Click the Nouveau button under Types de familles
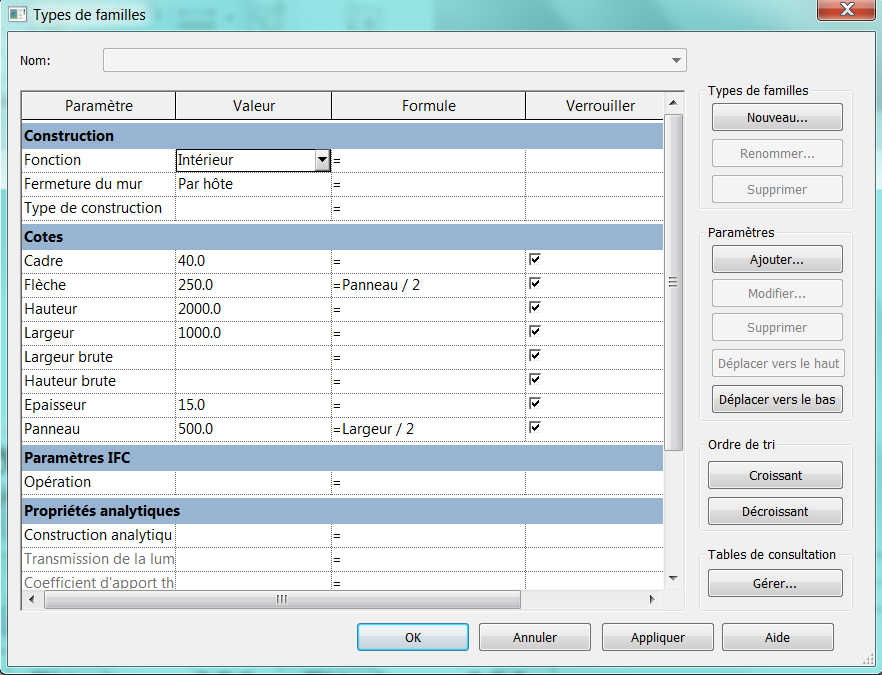The height and width of the screenshot is (675, 882). (776, 116)
